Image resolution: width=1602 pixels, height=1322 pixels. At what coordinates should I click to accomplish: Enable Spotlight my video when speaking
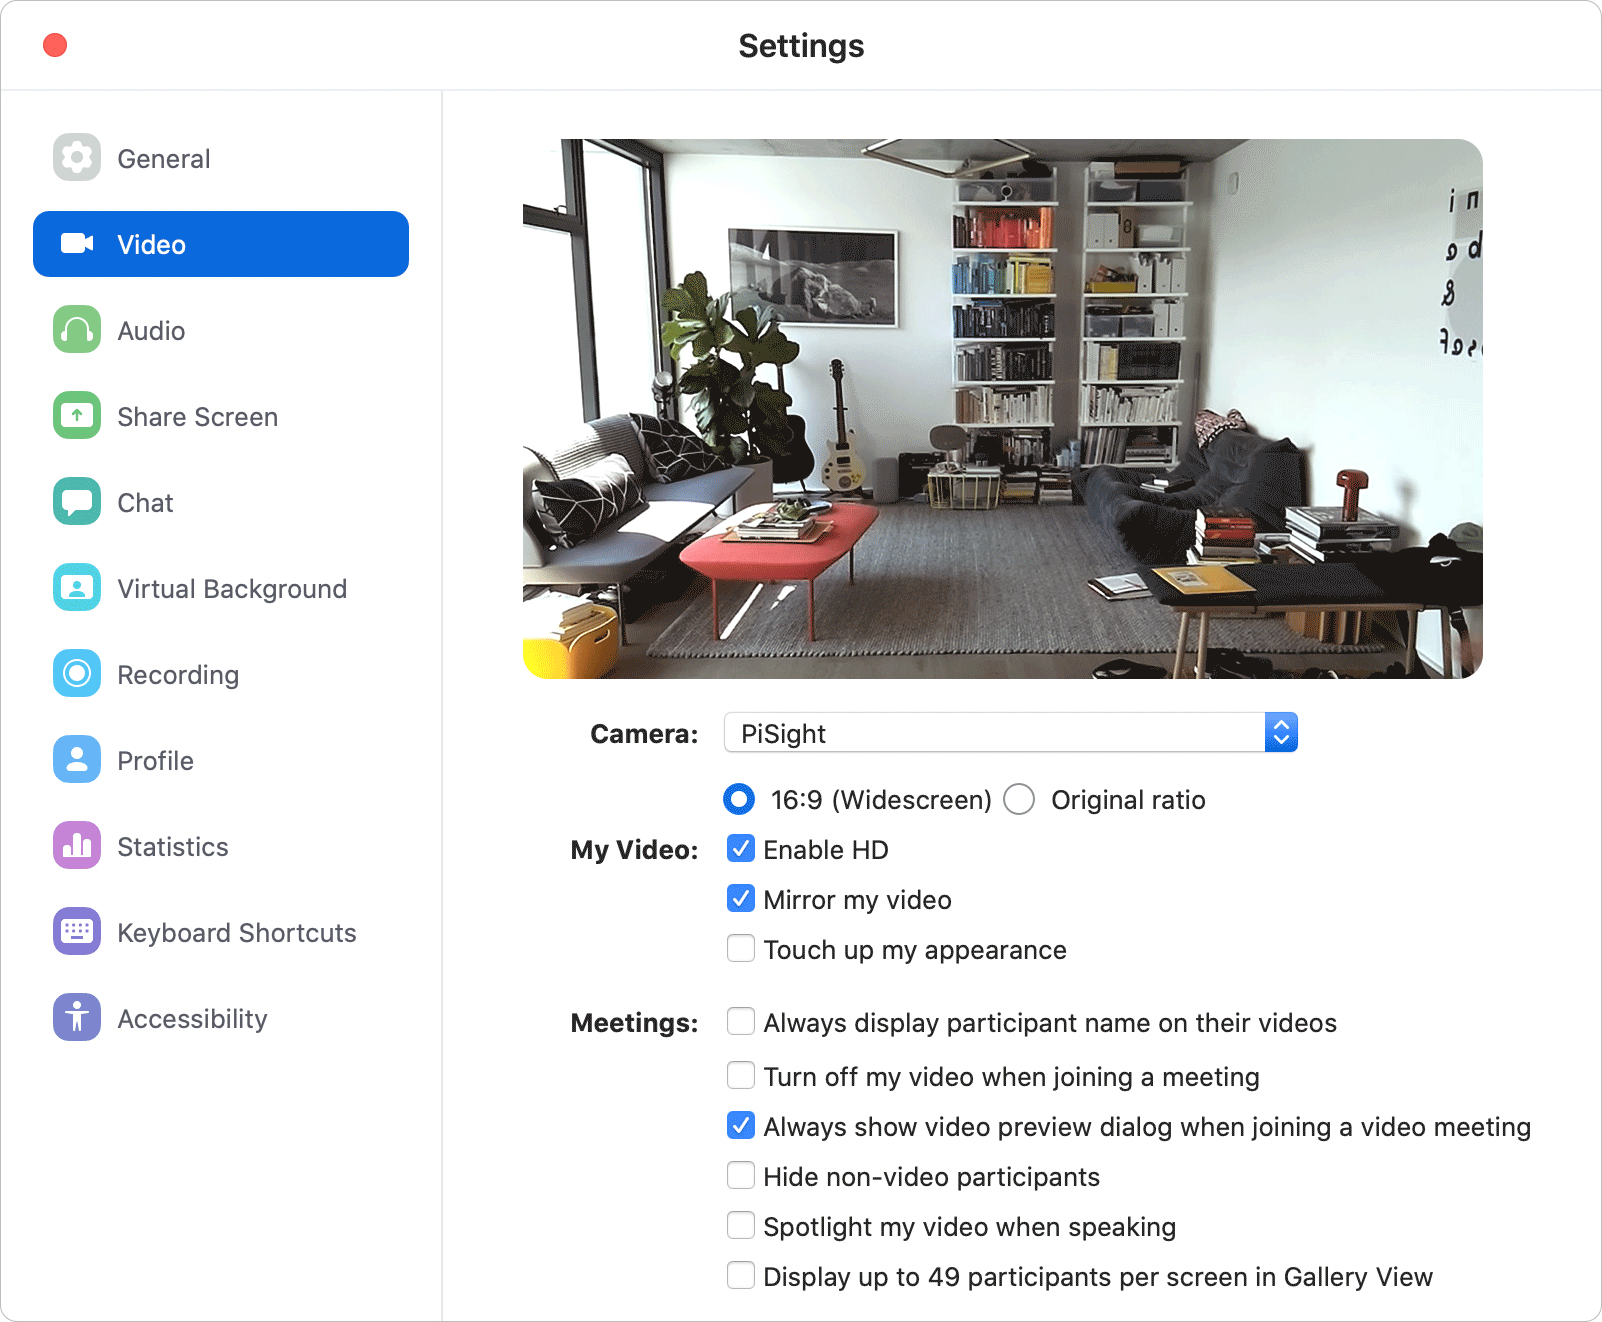[741, 1225]
